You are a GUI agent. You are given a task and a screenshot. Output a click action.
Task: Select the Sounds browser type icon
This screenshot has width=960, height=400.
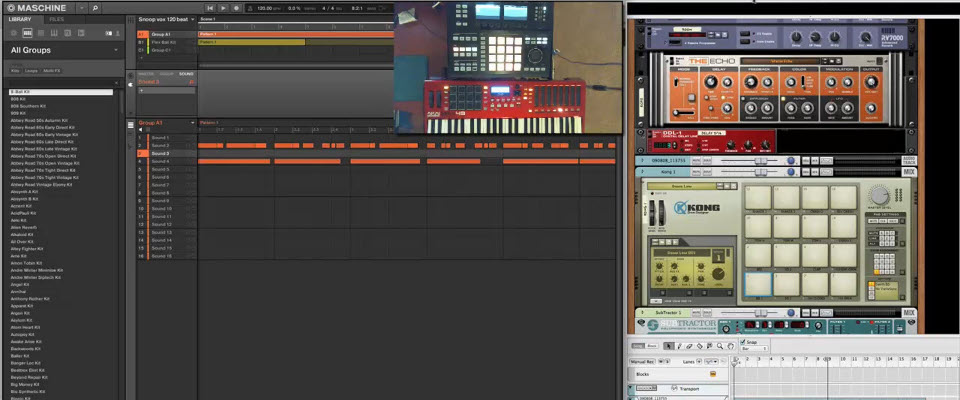pyautogui.click(x=41, y=33)
